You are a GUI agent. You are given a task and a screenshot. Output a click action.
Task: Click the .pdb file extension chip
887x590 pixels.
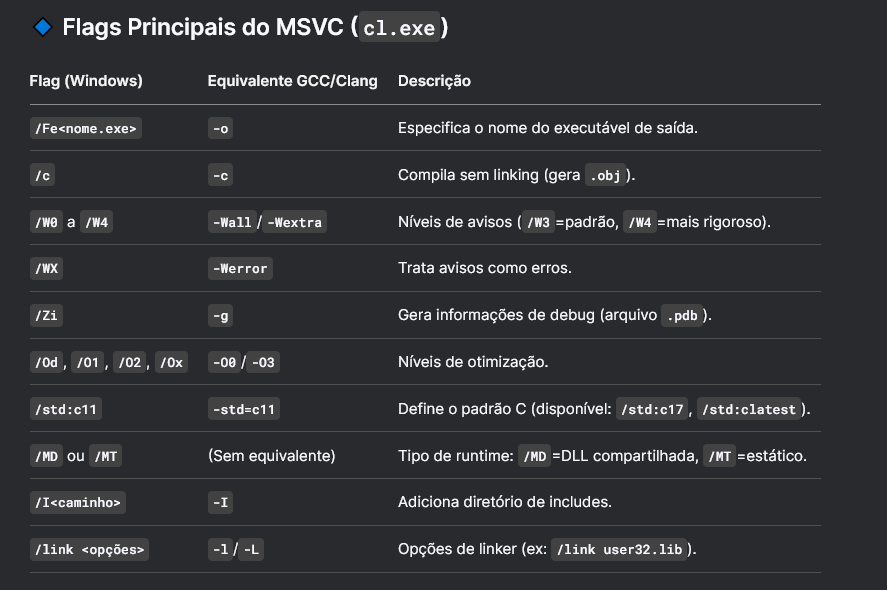tap(685, 316)
